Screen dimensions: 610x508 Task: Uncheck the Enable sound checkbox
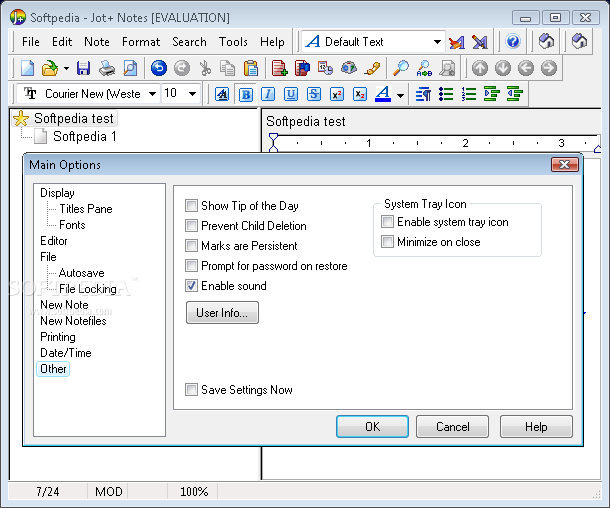coord(191,286)
